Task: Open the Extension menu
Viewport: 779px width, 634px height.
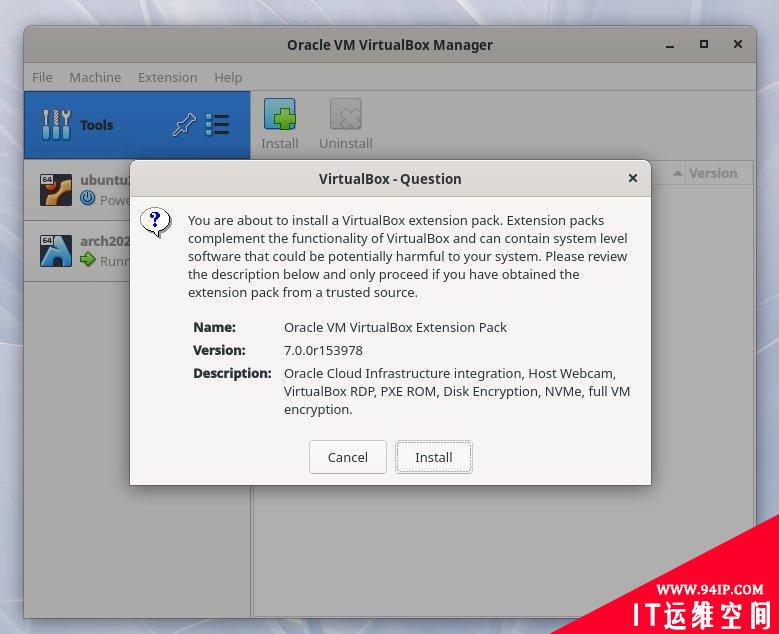Action: (x=167, y=78)
